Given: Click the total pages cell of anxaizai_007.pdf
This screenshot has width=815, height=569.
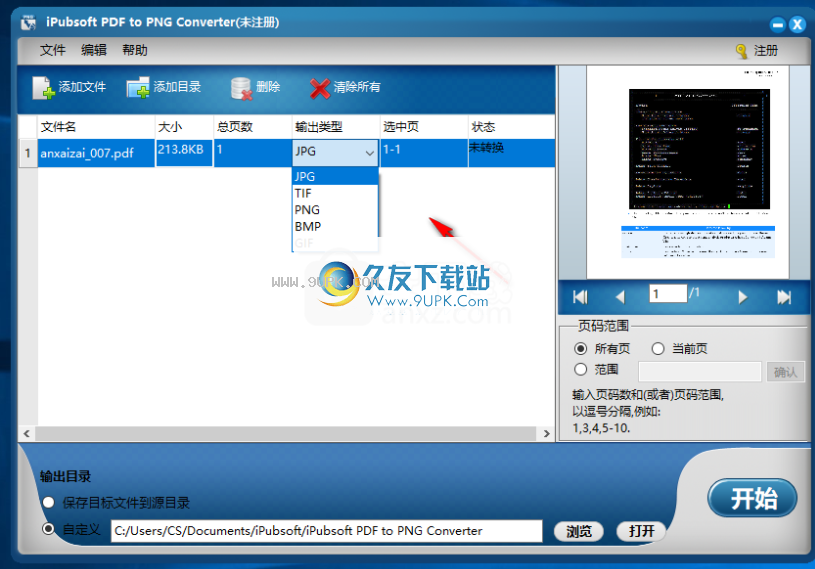Looking at the screenshot, I should 253,153.
